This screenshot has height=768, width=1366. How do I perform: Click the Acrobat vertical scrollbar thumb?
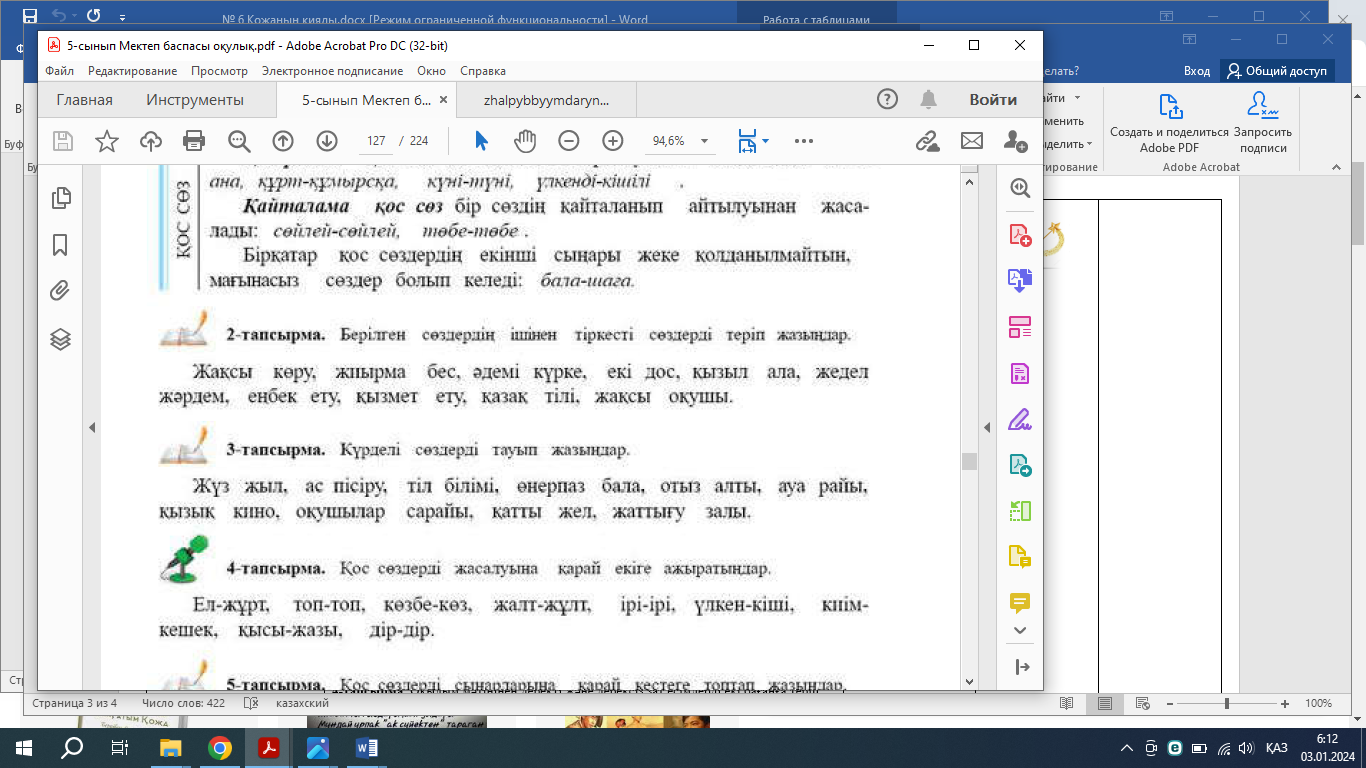click(969, 461)
